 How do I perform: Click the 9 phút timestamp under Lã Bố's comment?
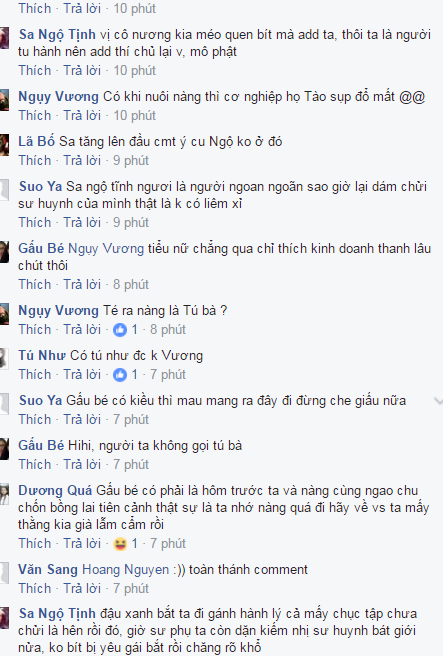point(131,161)
